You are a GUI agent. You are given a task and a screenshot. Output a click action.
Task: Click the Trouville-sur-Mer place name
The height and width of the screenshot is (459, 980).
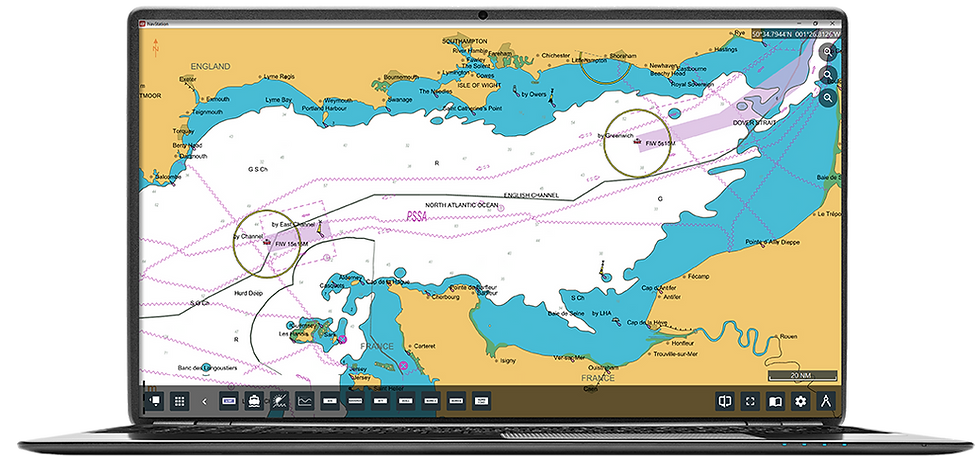[676, 354]
